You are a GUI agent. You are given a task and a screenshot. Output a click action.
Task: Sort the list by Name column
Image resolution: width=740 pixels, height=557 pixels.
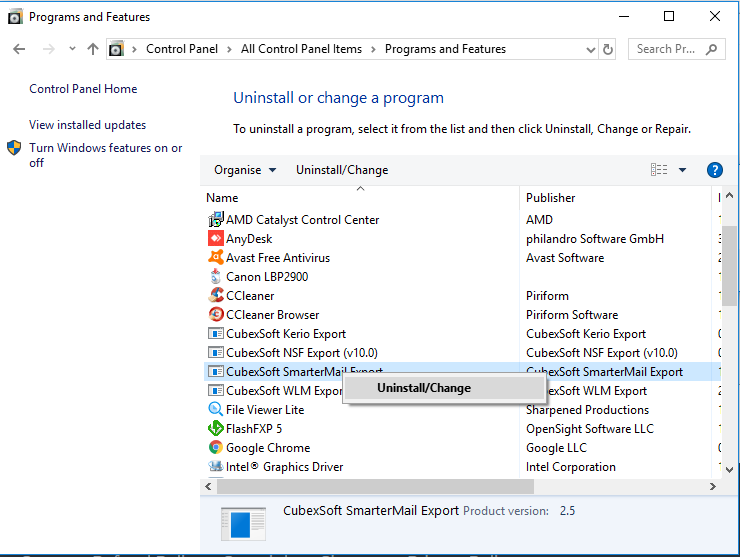coord(362,198)
